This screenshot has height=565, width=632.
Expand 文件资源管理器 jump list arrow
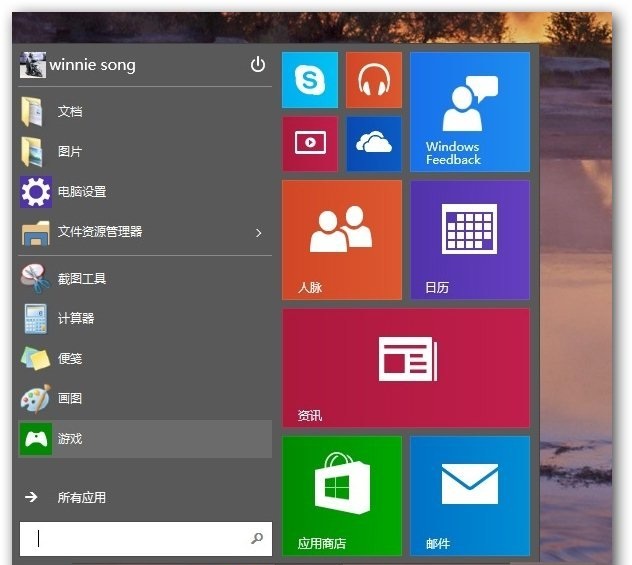coord(259,233)
